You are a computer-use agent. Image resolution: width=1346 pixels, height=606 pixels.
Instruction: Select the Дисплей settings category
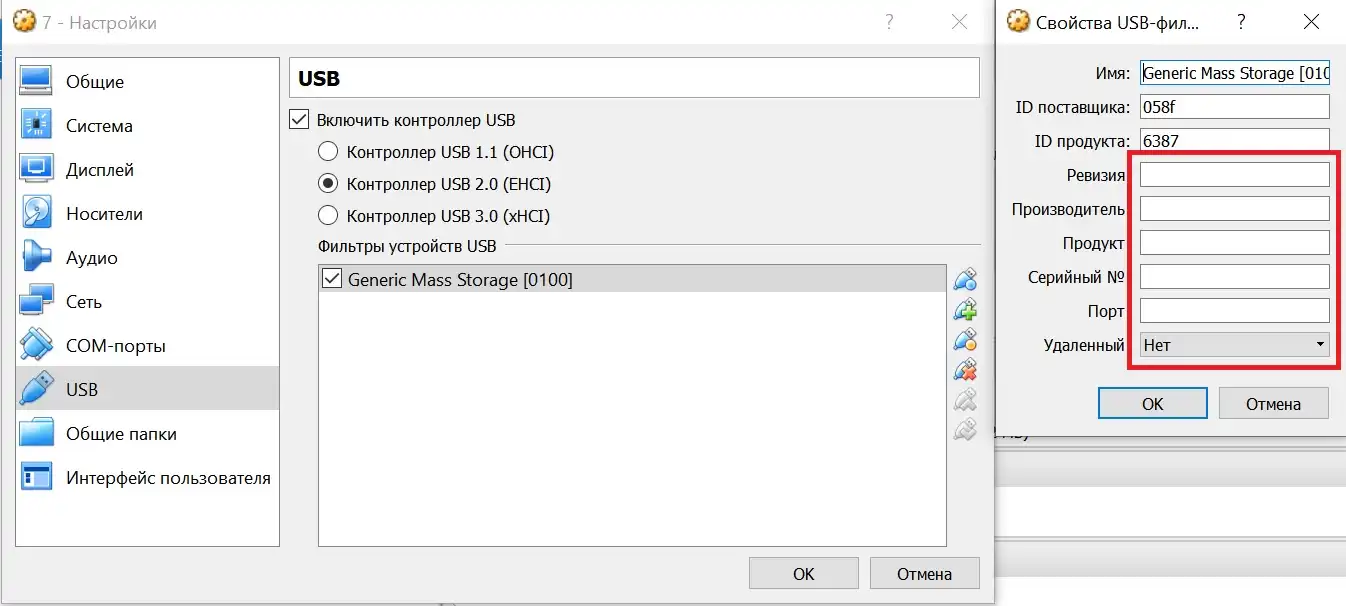100,170
